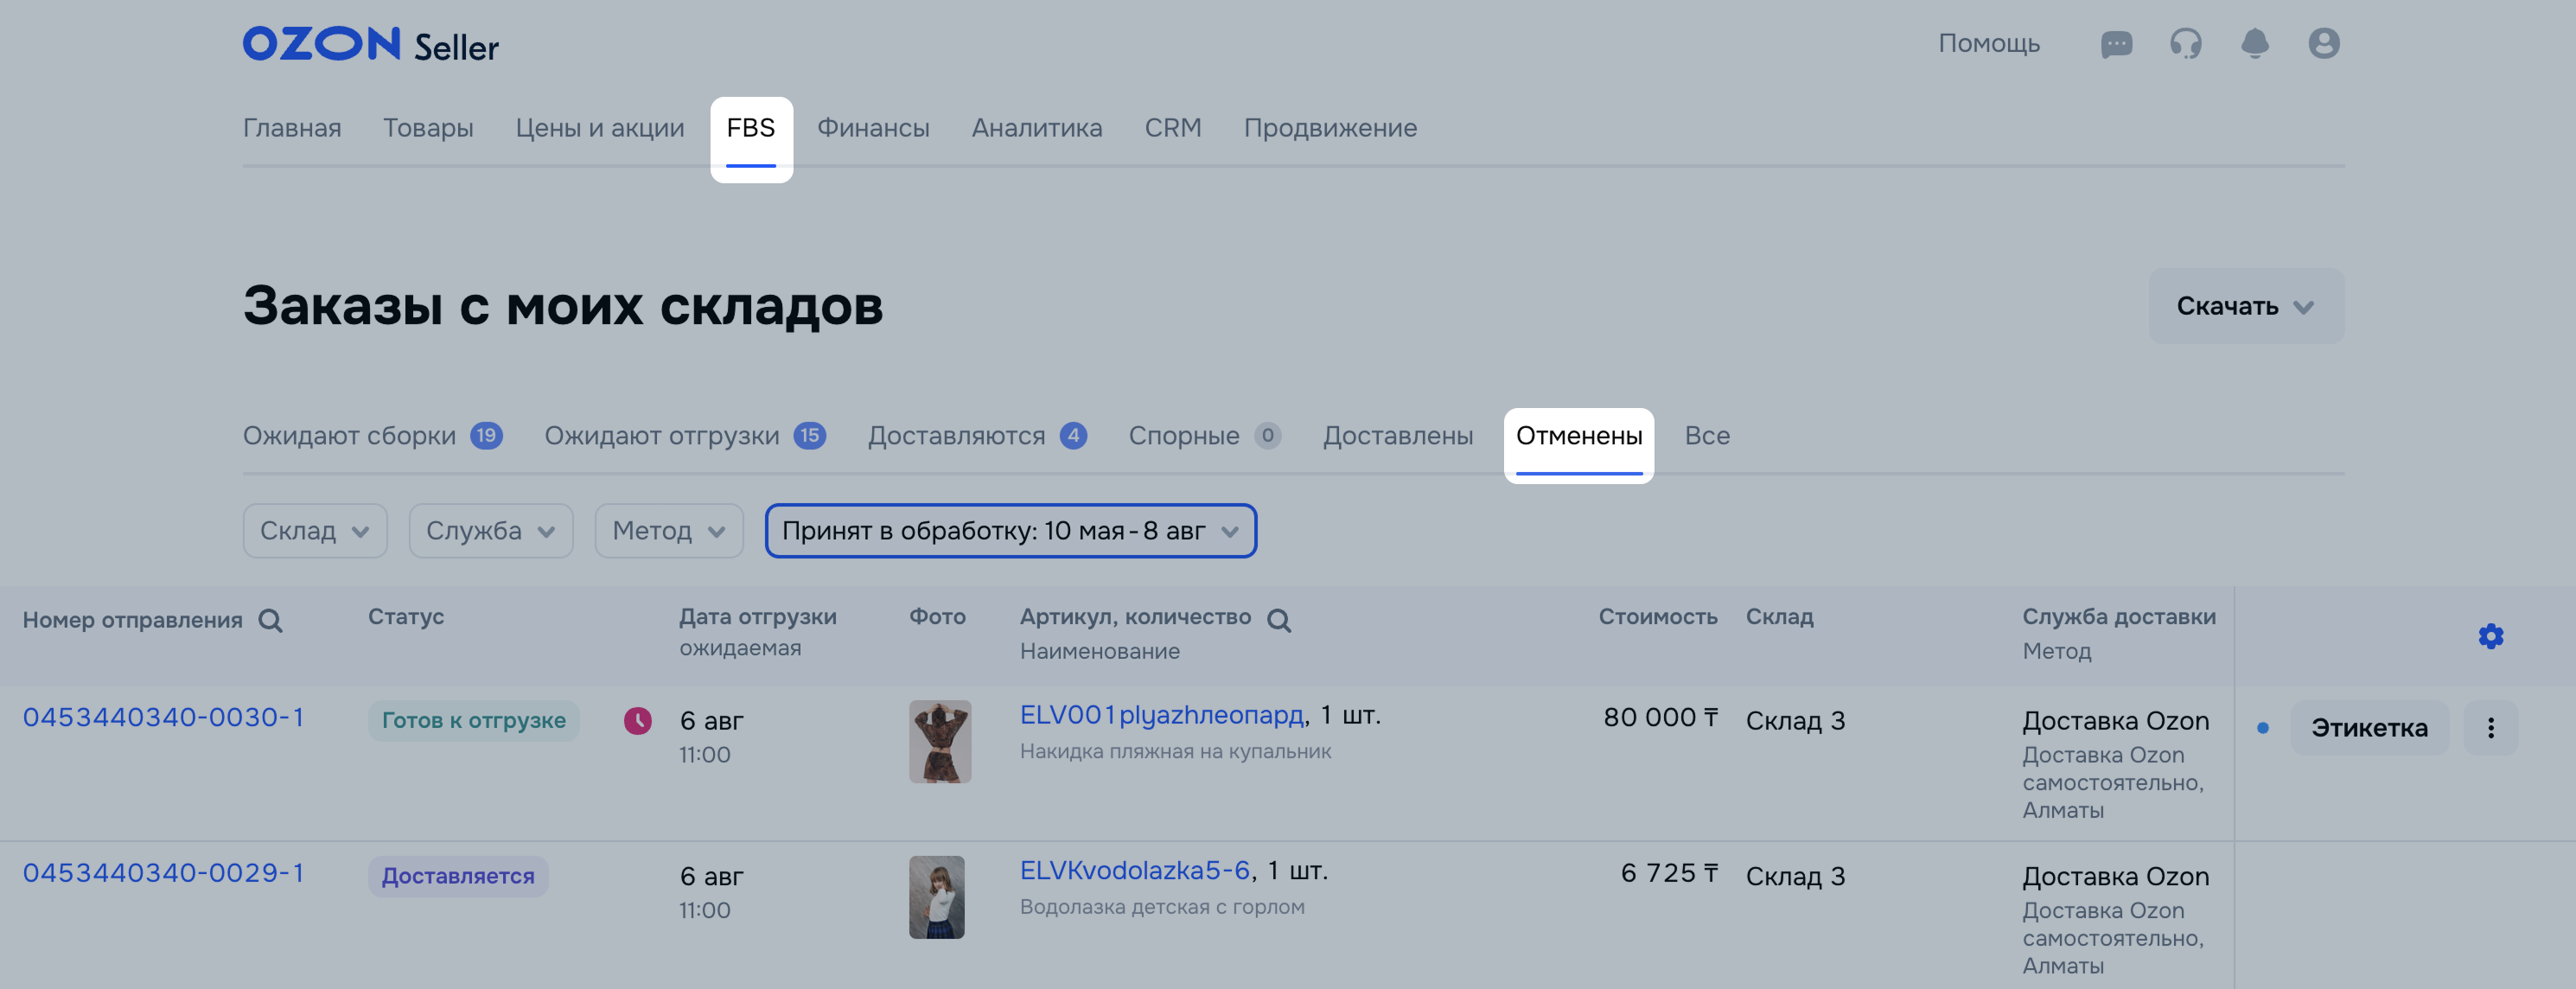
Task: Click Водолазка детская с горлом text
Action: pos(1162,907)
